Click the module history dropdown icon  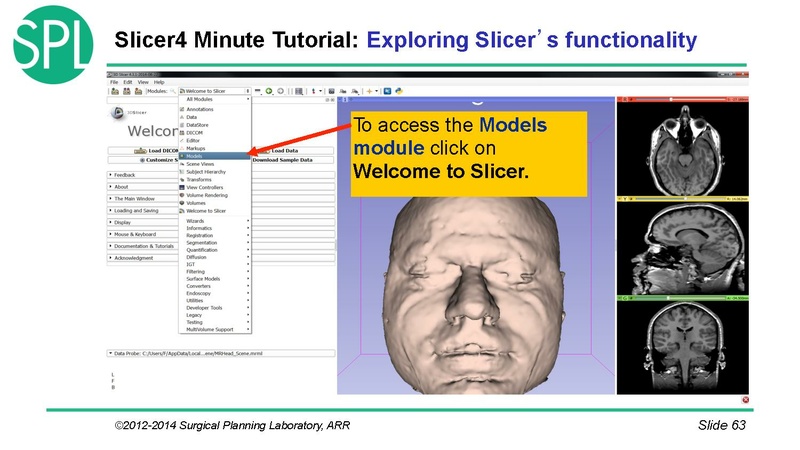click(258, 91)
